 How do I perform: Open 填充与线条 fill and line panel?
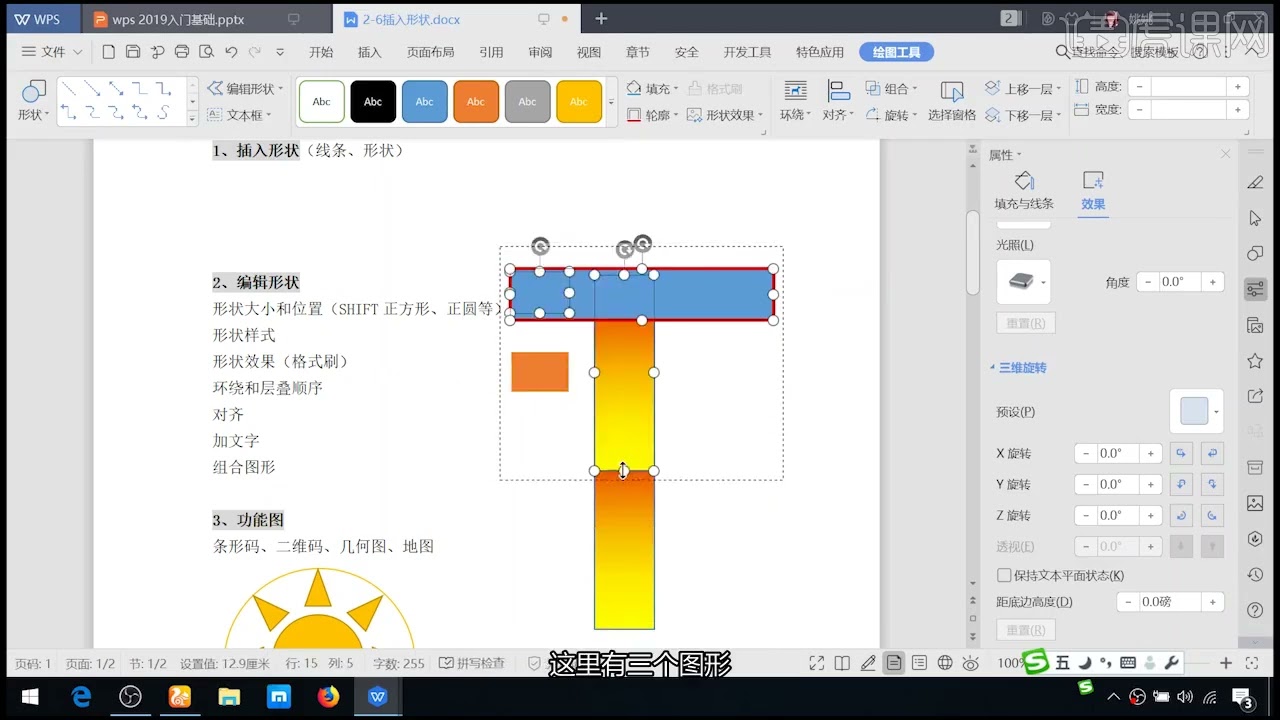pos(1024,191)
